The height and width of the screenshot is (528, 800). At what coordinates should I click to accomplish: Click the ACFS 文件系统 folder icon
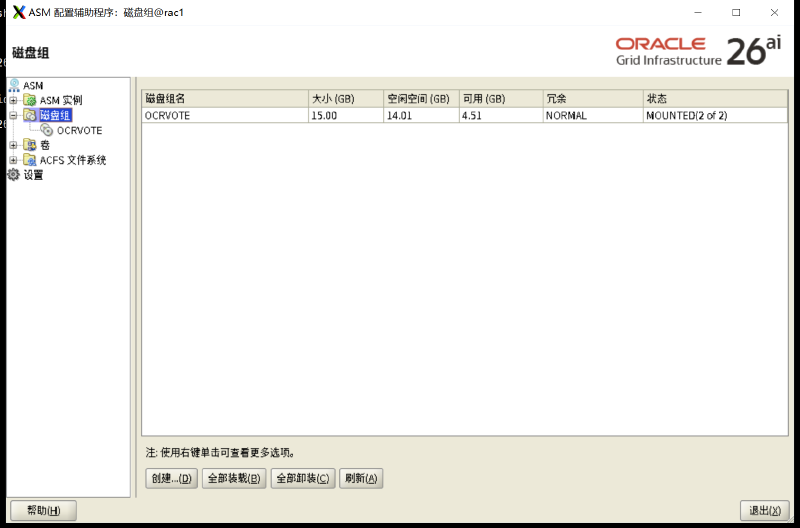[x=30, y=160]
